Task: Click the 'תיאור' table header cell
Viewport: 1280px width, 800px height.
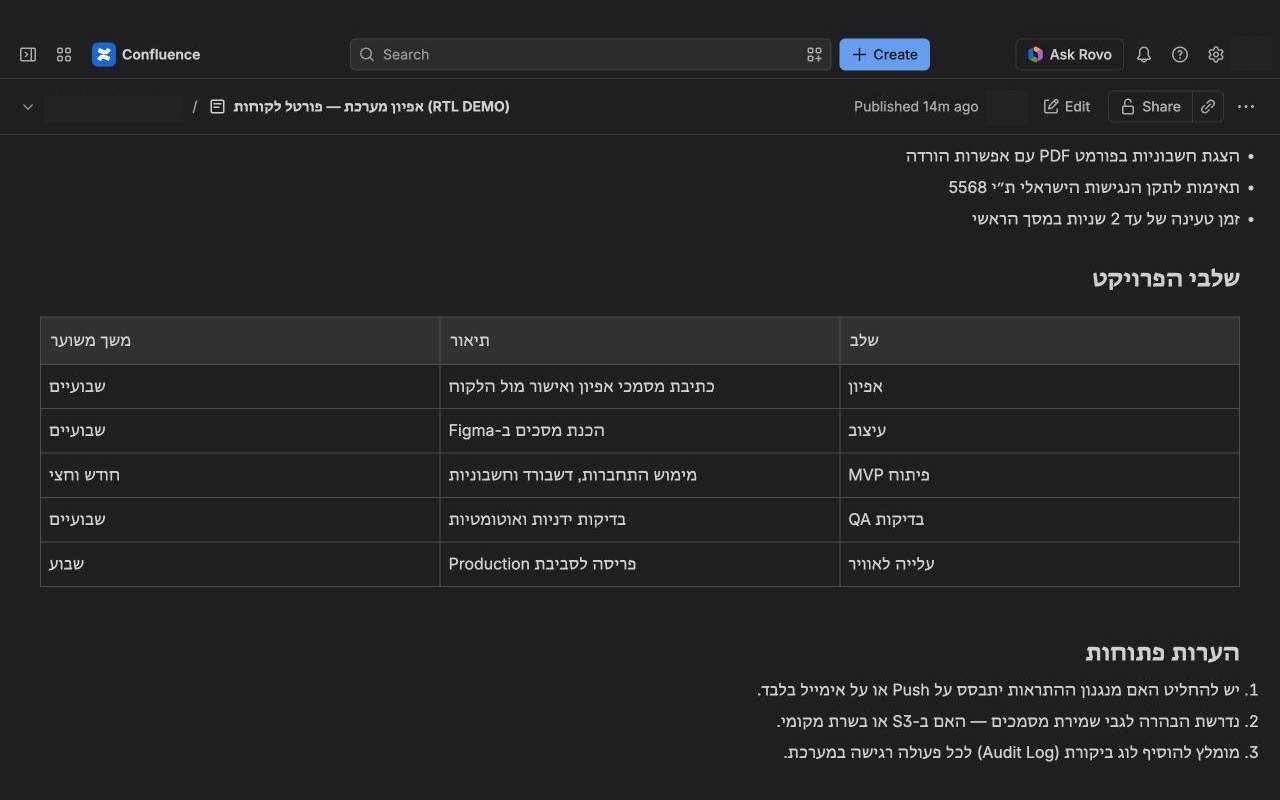Action: point(640,341)
